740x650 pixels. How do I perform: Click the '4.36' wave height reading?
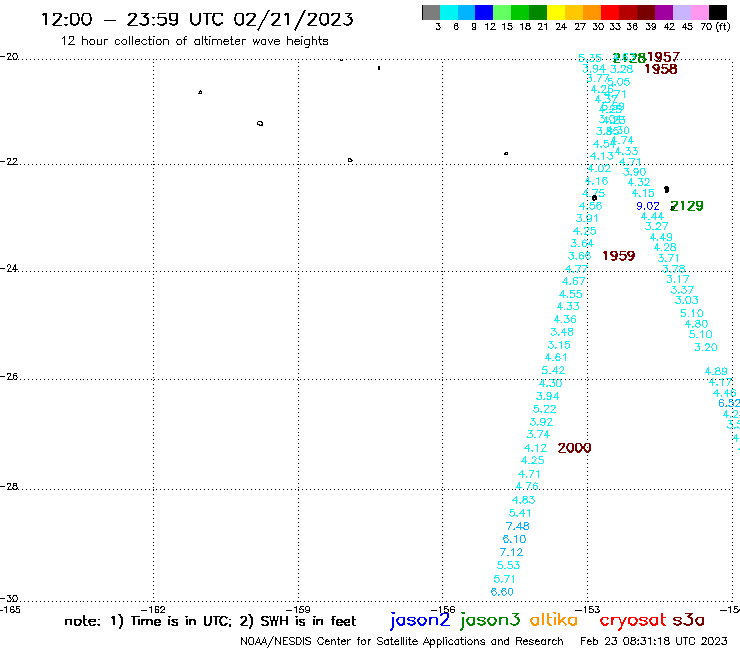(x=565, y=319)
